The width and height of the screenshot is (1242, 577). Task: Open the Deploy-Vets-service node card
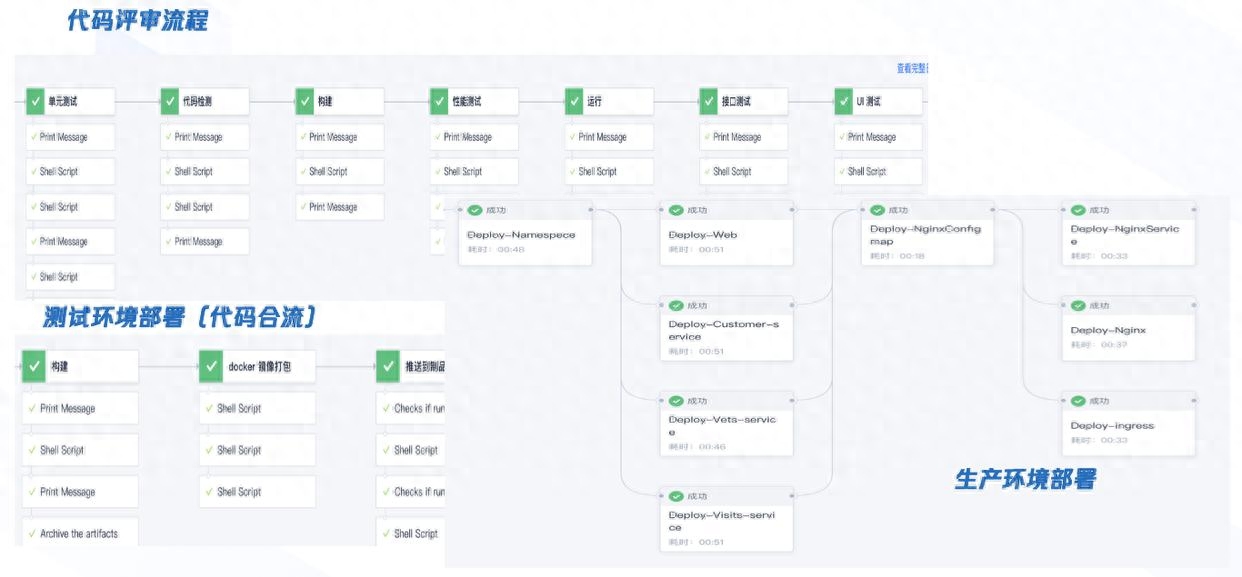point(727,424)
